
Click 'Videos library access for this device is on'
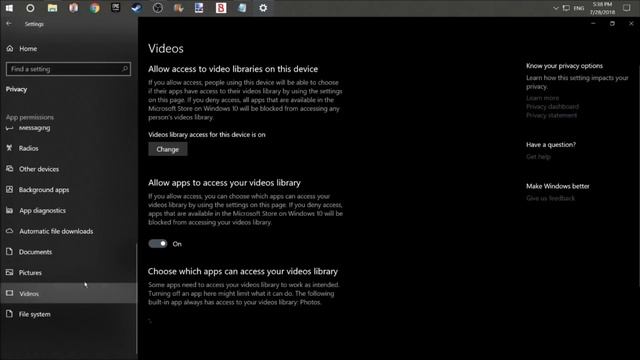[207, 135]
